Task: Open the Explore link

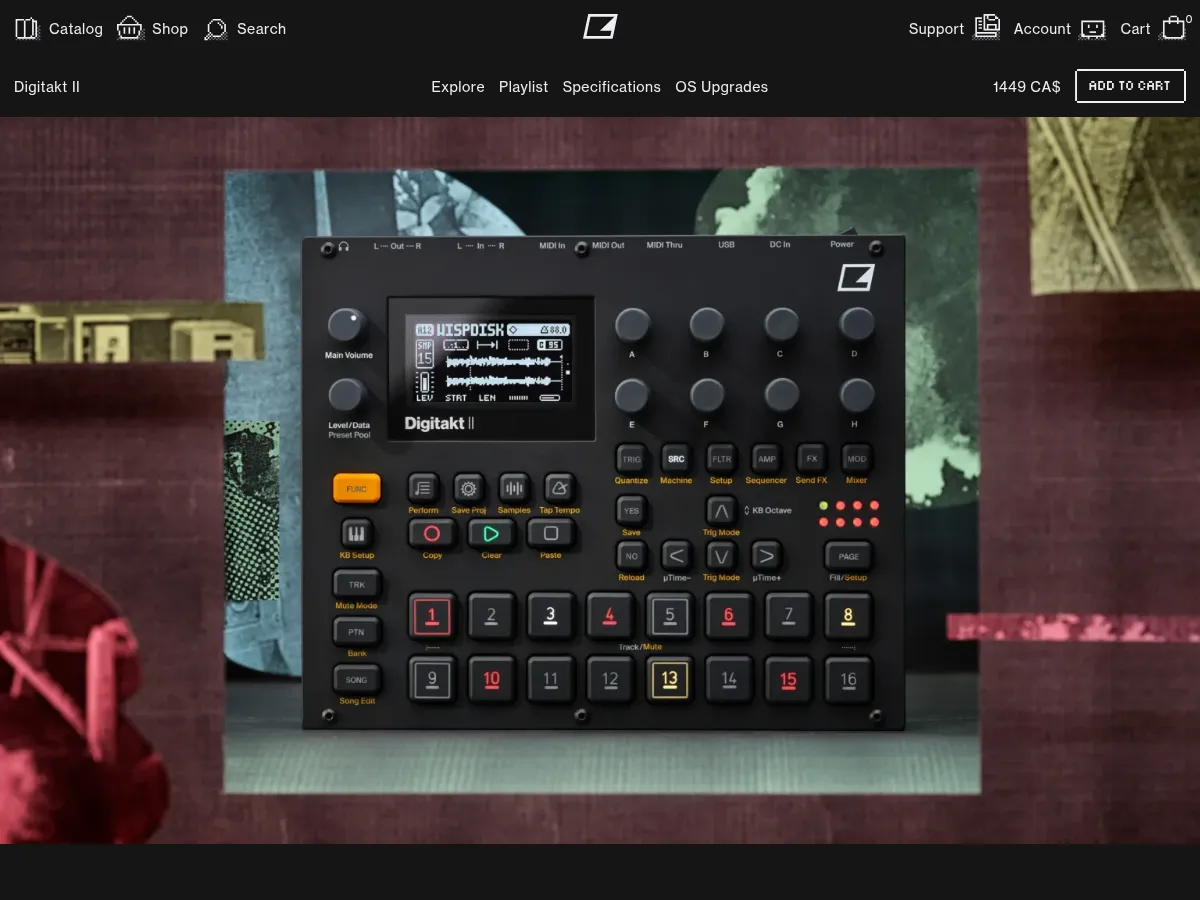Action: 458,87
